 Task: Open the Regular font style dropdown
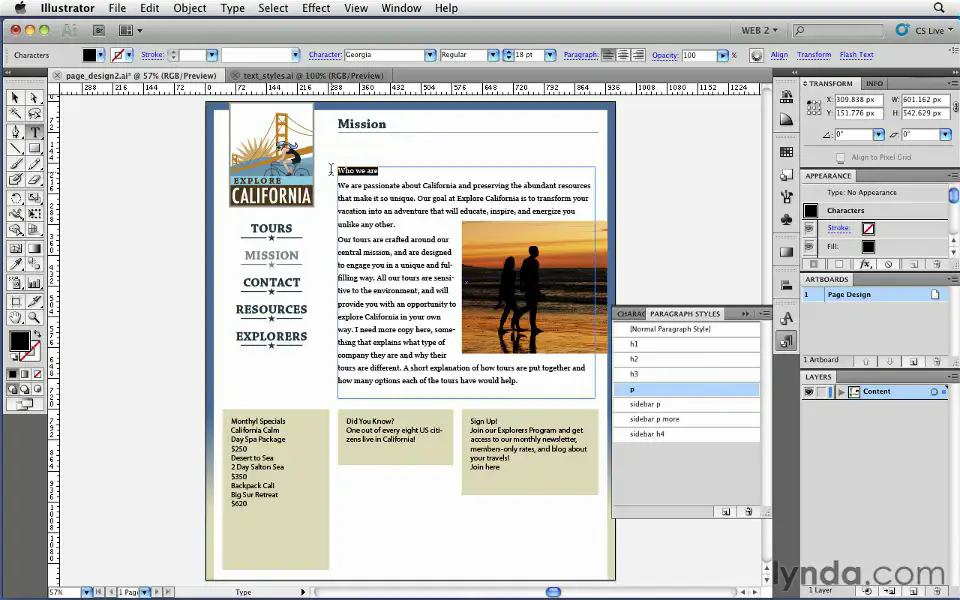(x=493, y=55)
